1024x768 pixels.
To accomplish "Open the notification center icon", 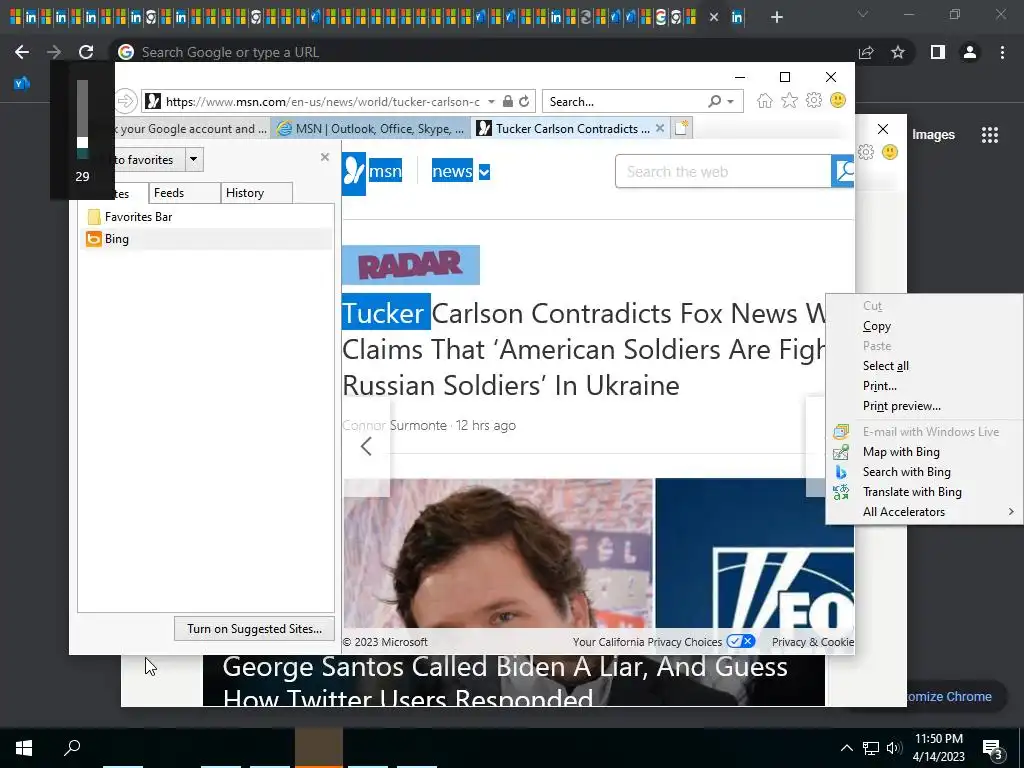I will [992, 749].
